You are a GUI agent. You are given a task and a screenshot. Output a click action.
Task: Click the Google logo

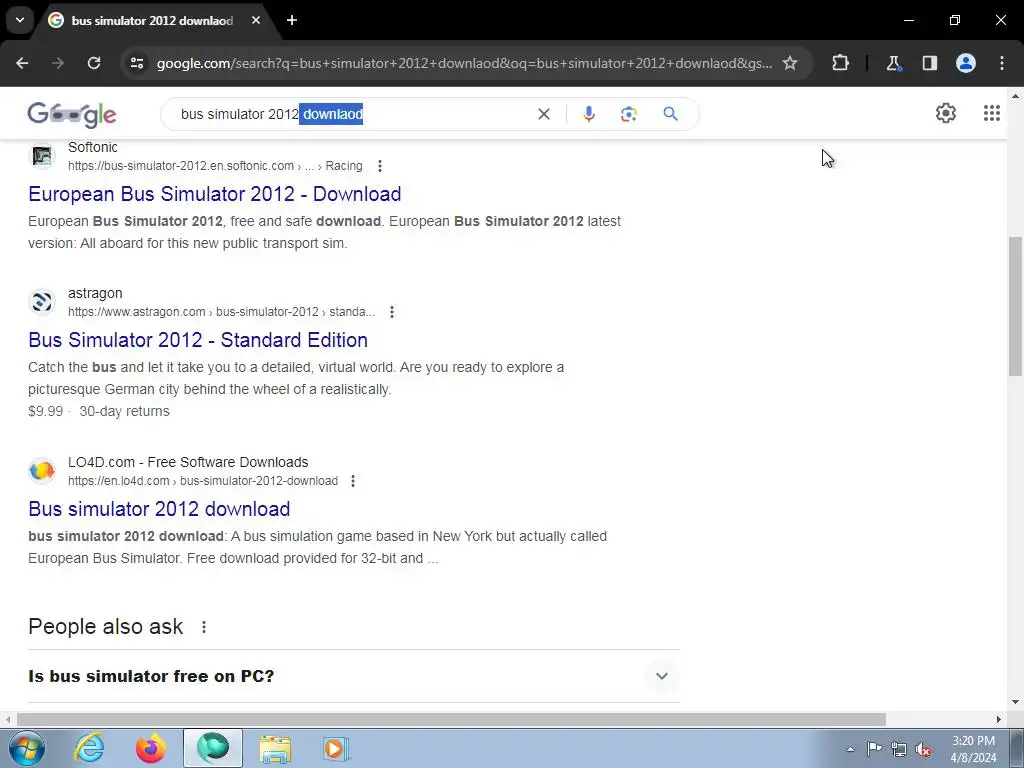pyautogui.click(x=72, y=114)
